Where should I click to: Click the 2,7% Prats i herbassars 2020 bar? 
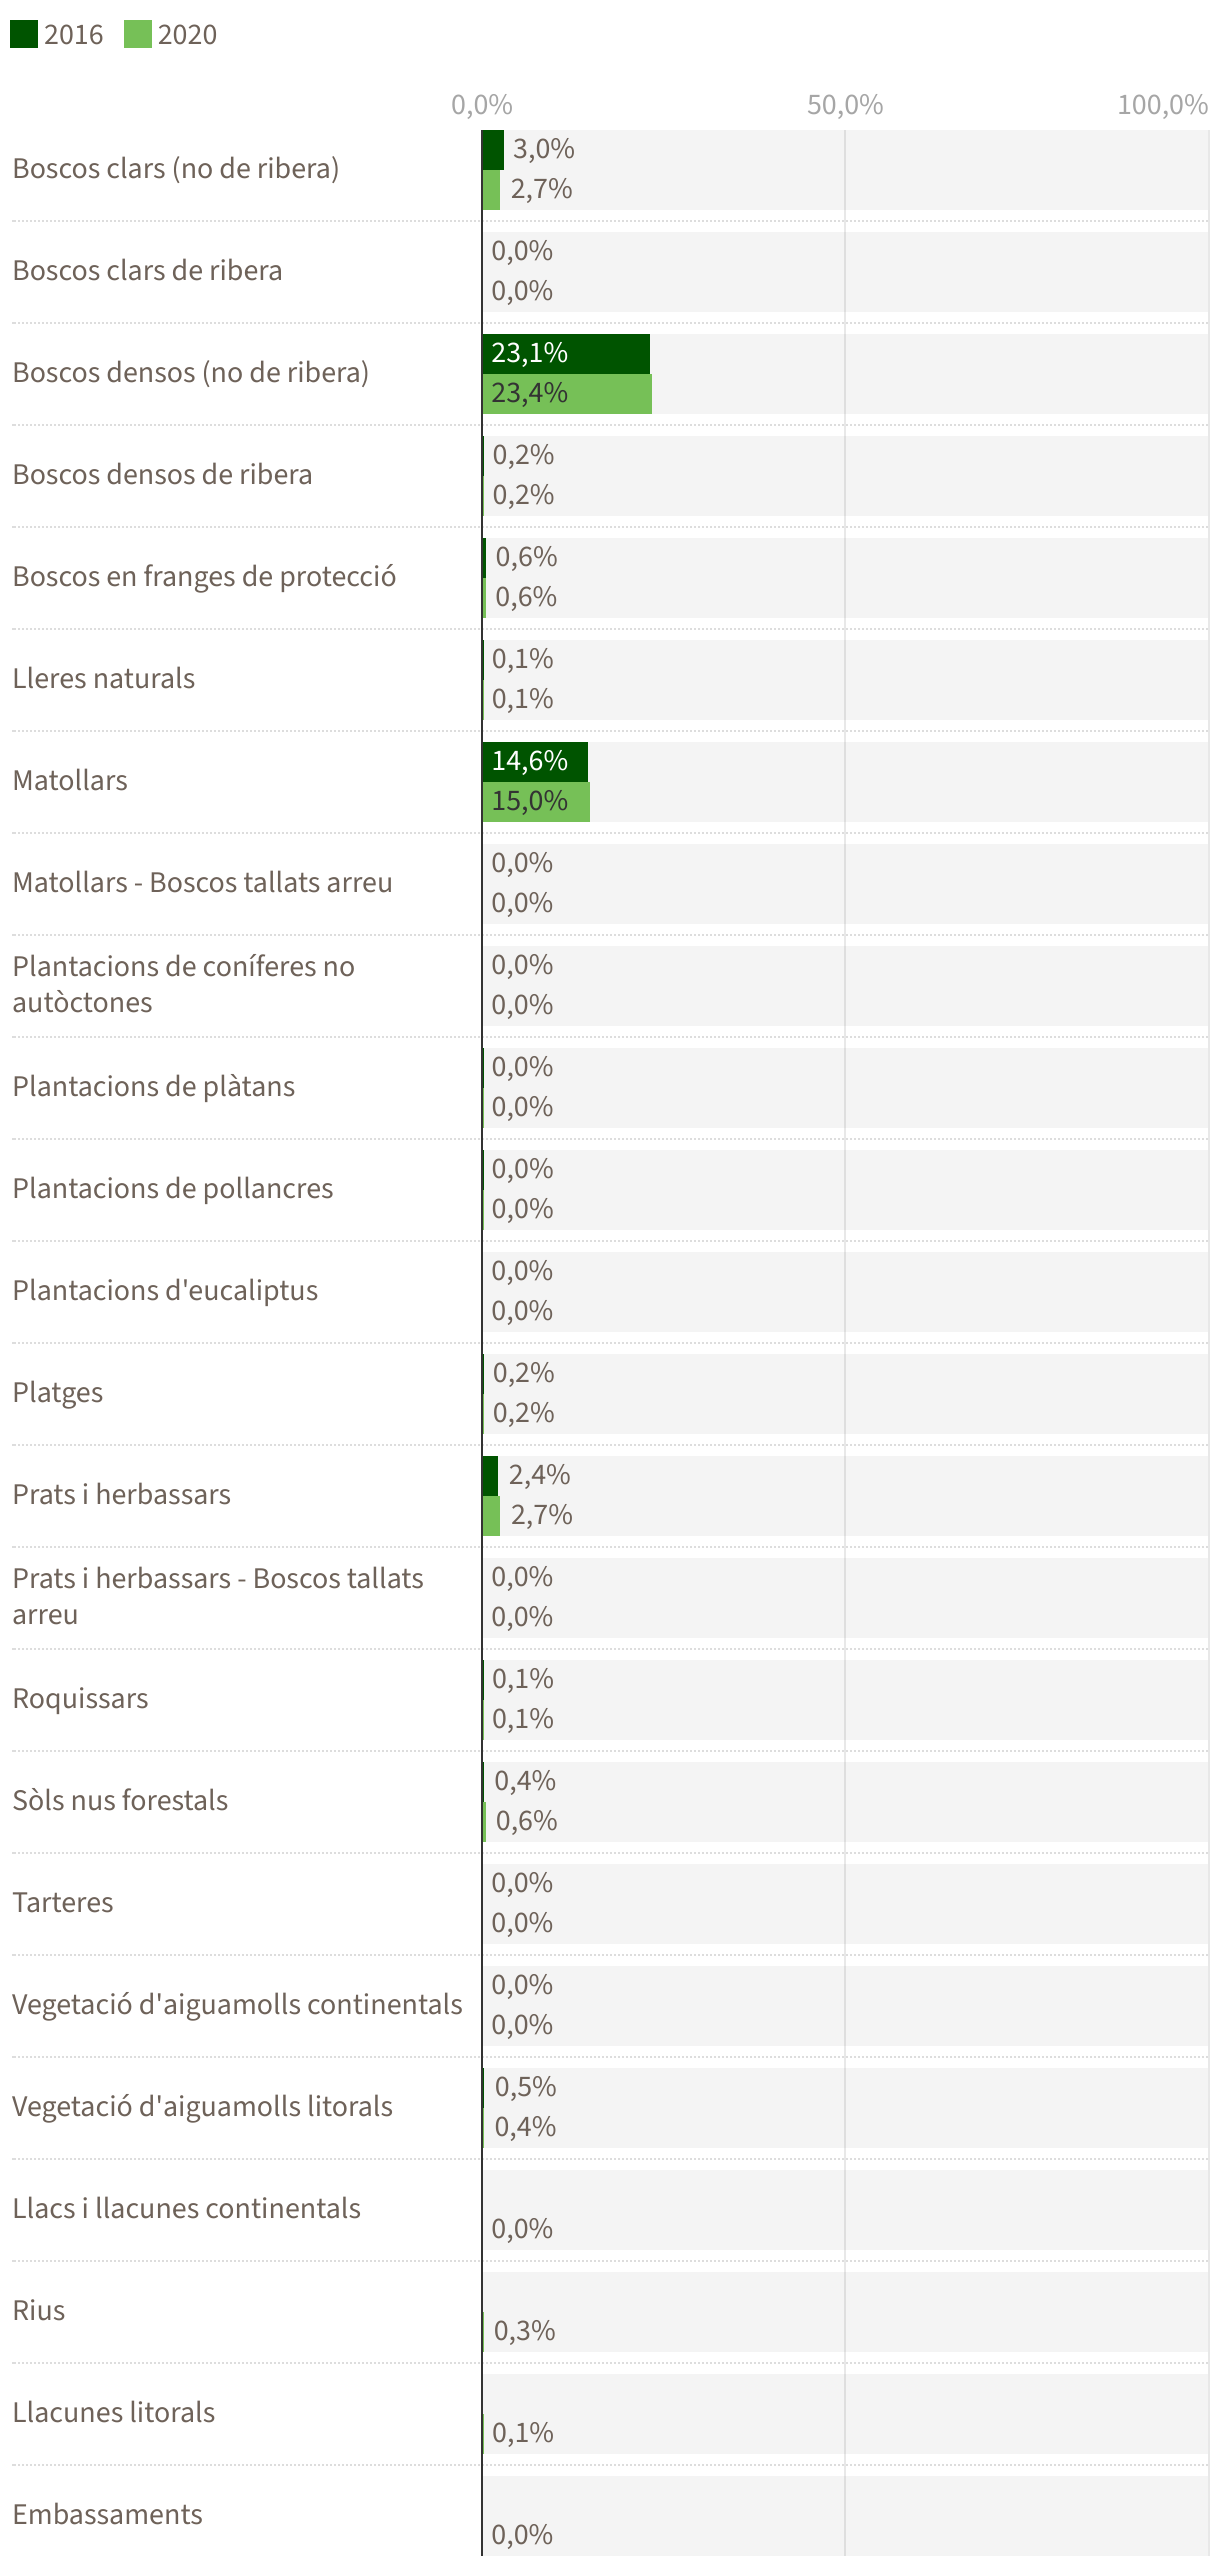[x=491, y=1516]
